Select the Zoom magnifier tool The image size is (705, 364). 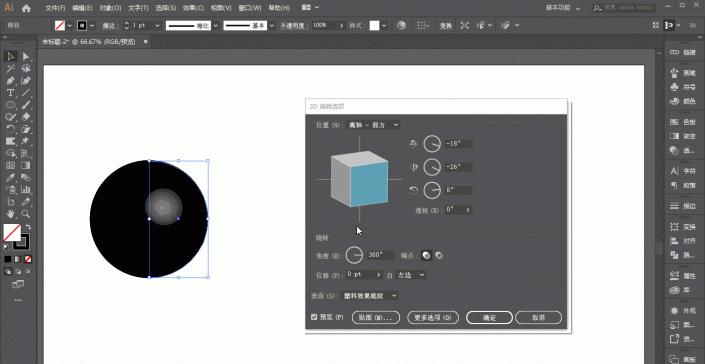pyautogui.click(x=26, y=214)
